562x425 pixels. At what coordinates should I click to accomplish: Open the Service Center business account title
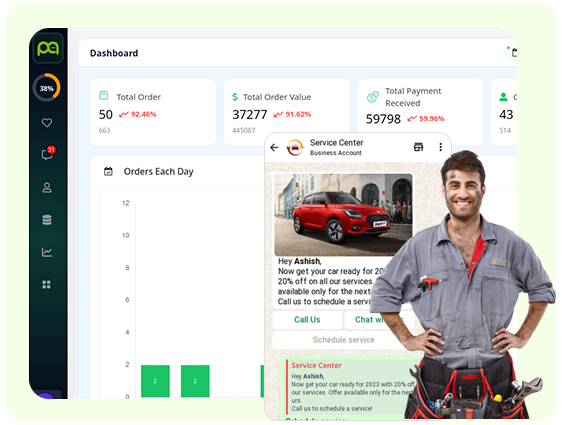[x=337, y=147]
